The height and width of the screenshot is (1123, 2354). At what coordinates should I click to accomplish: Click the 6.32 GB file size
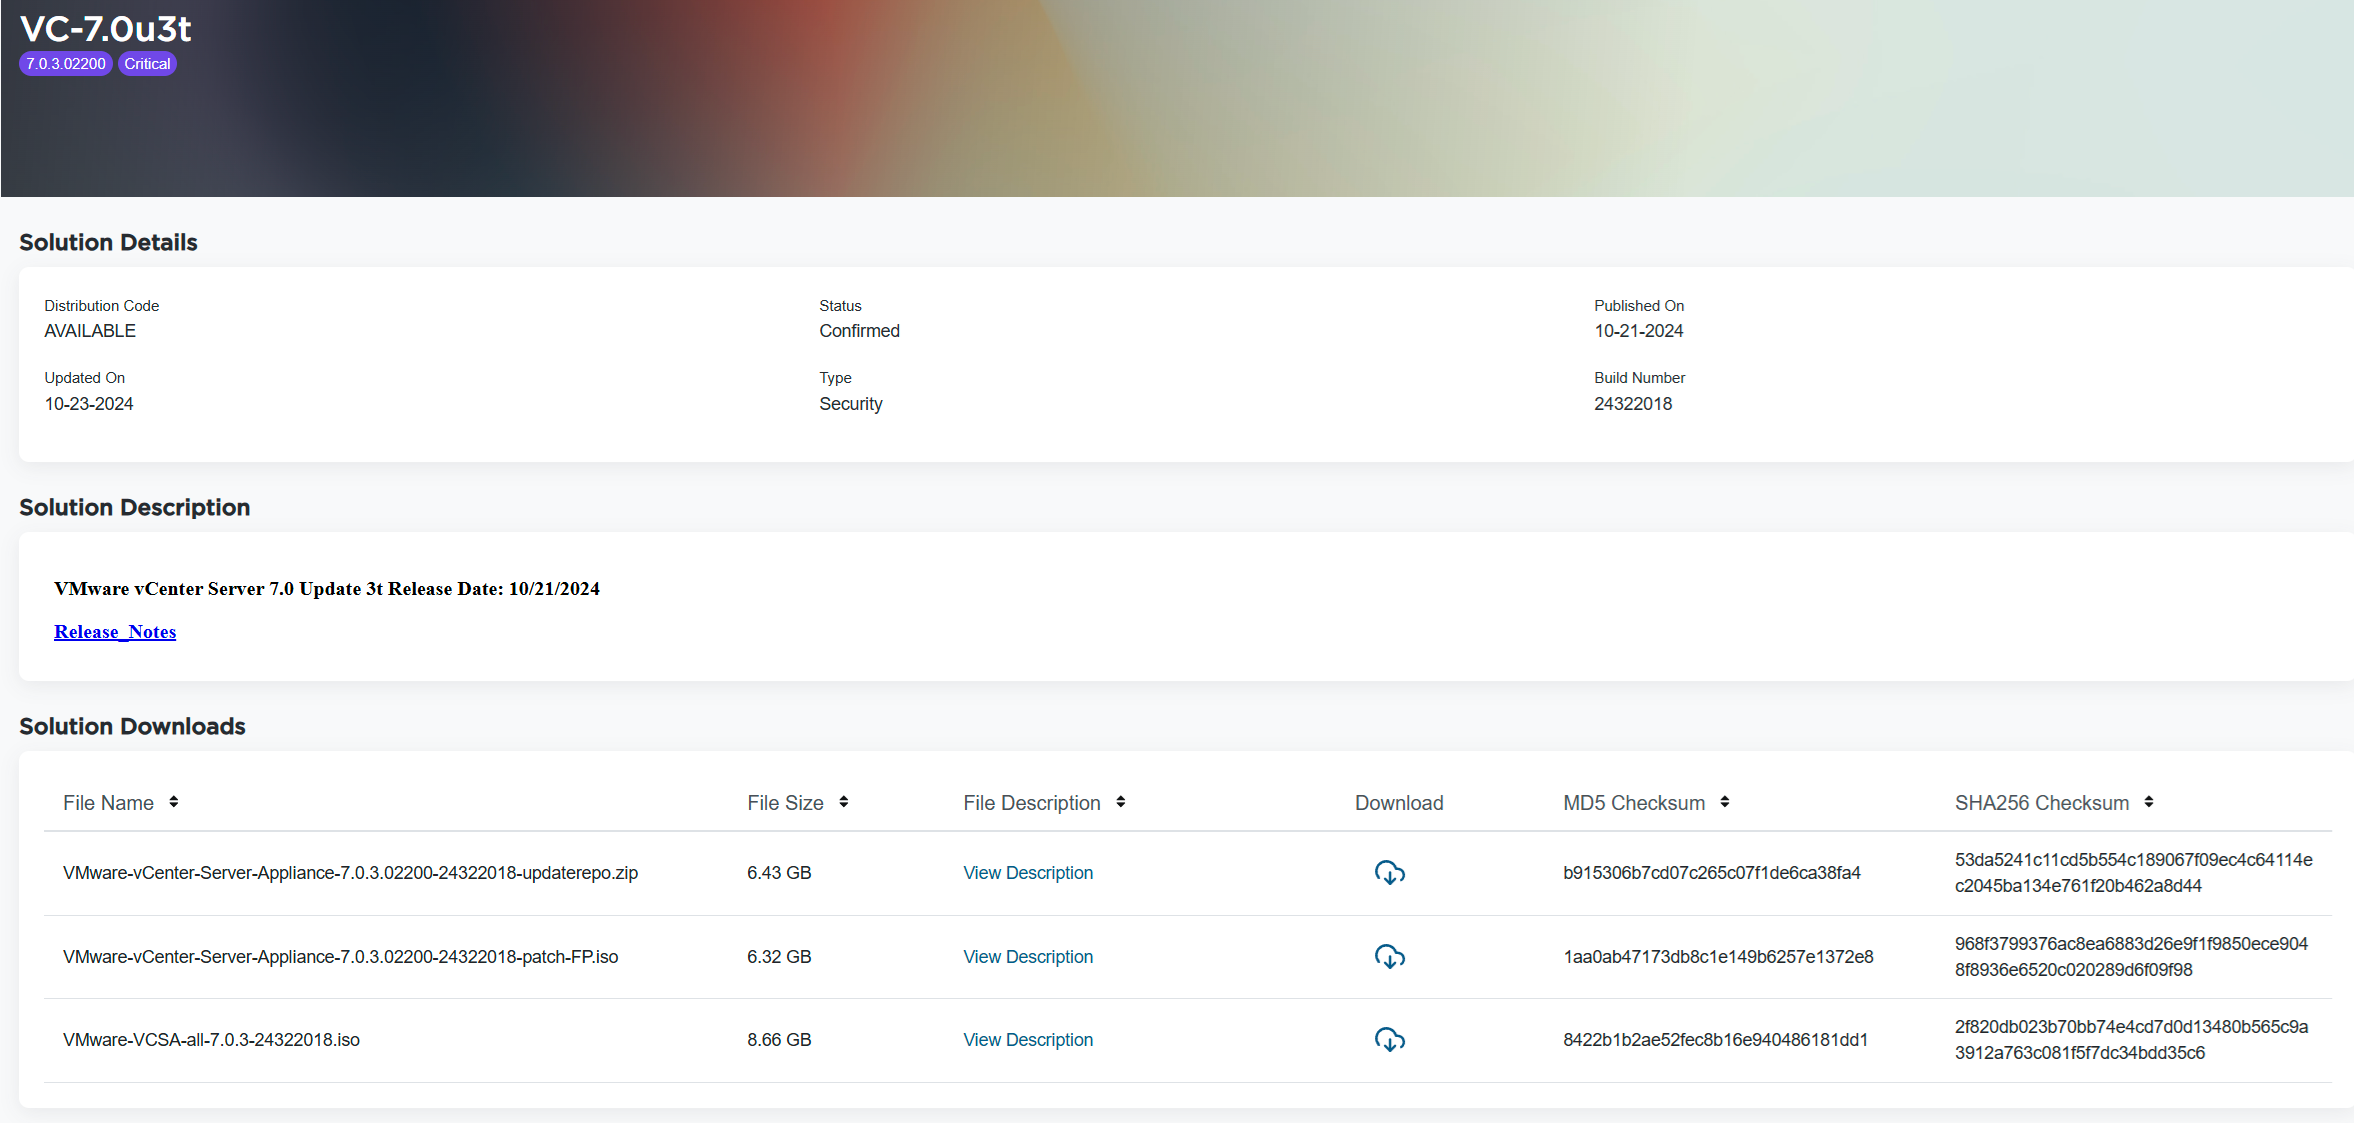click(x=779, y=957)
